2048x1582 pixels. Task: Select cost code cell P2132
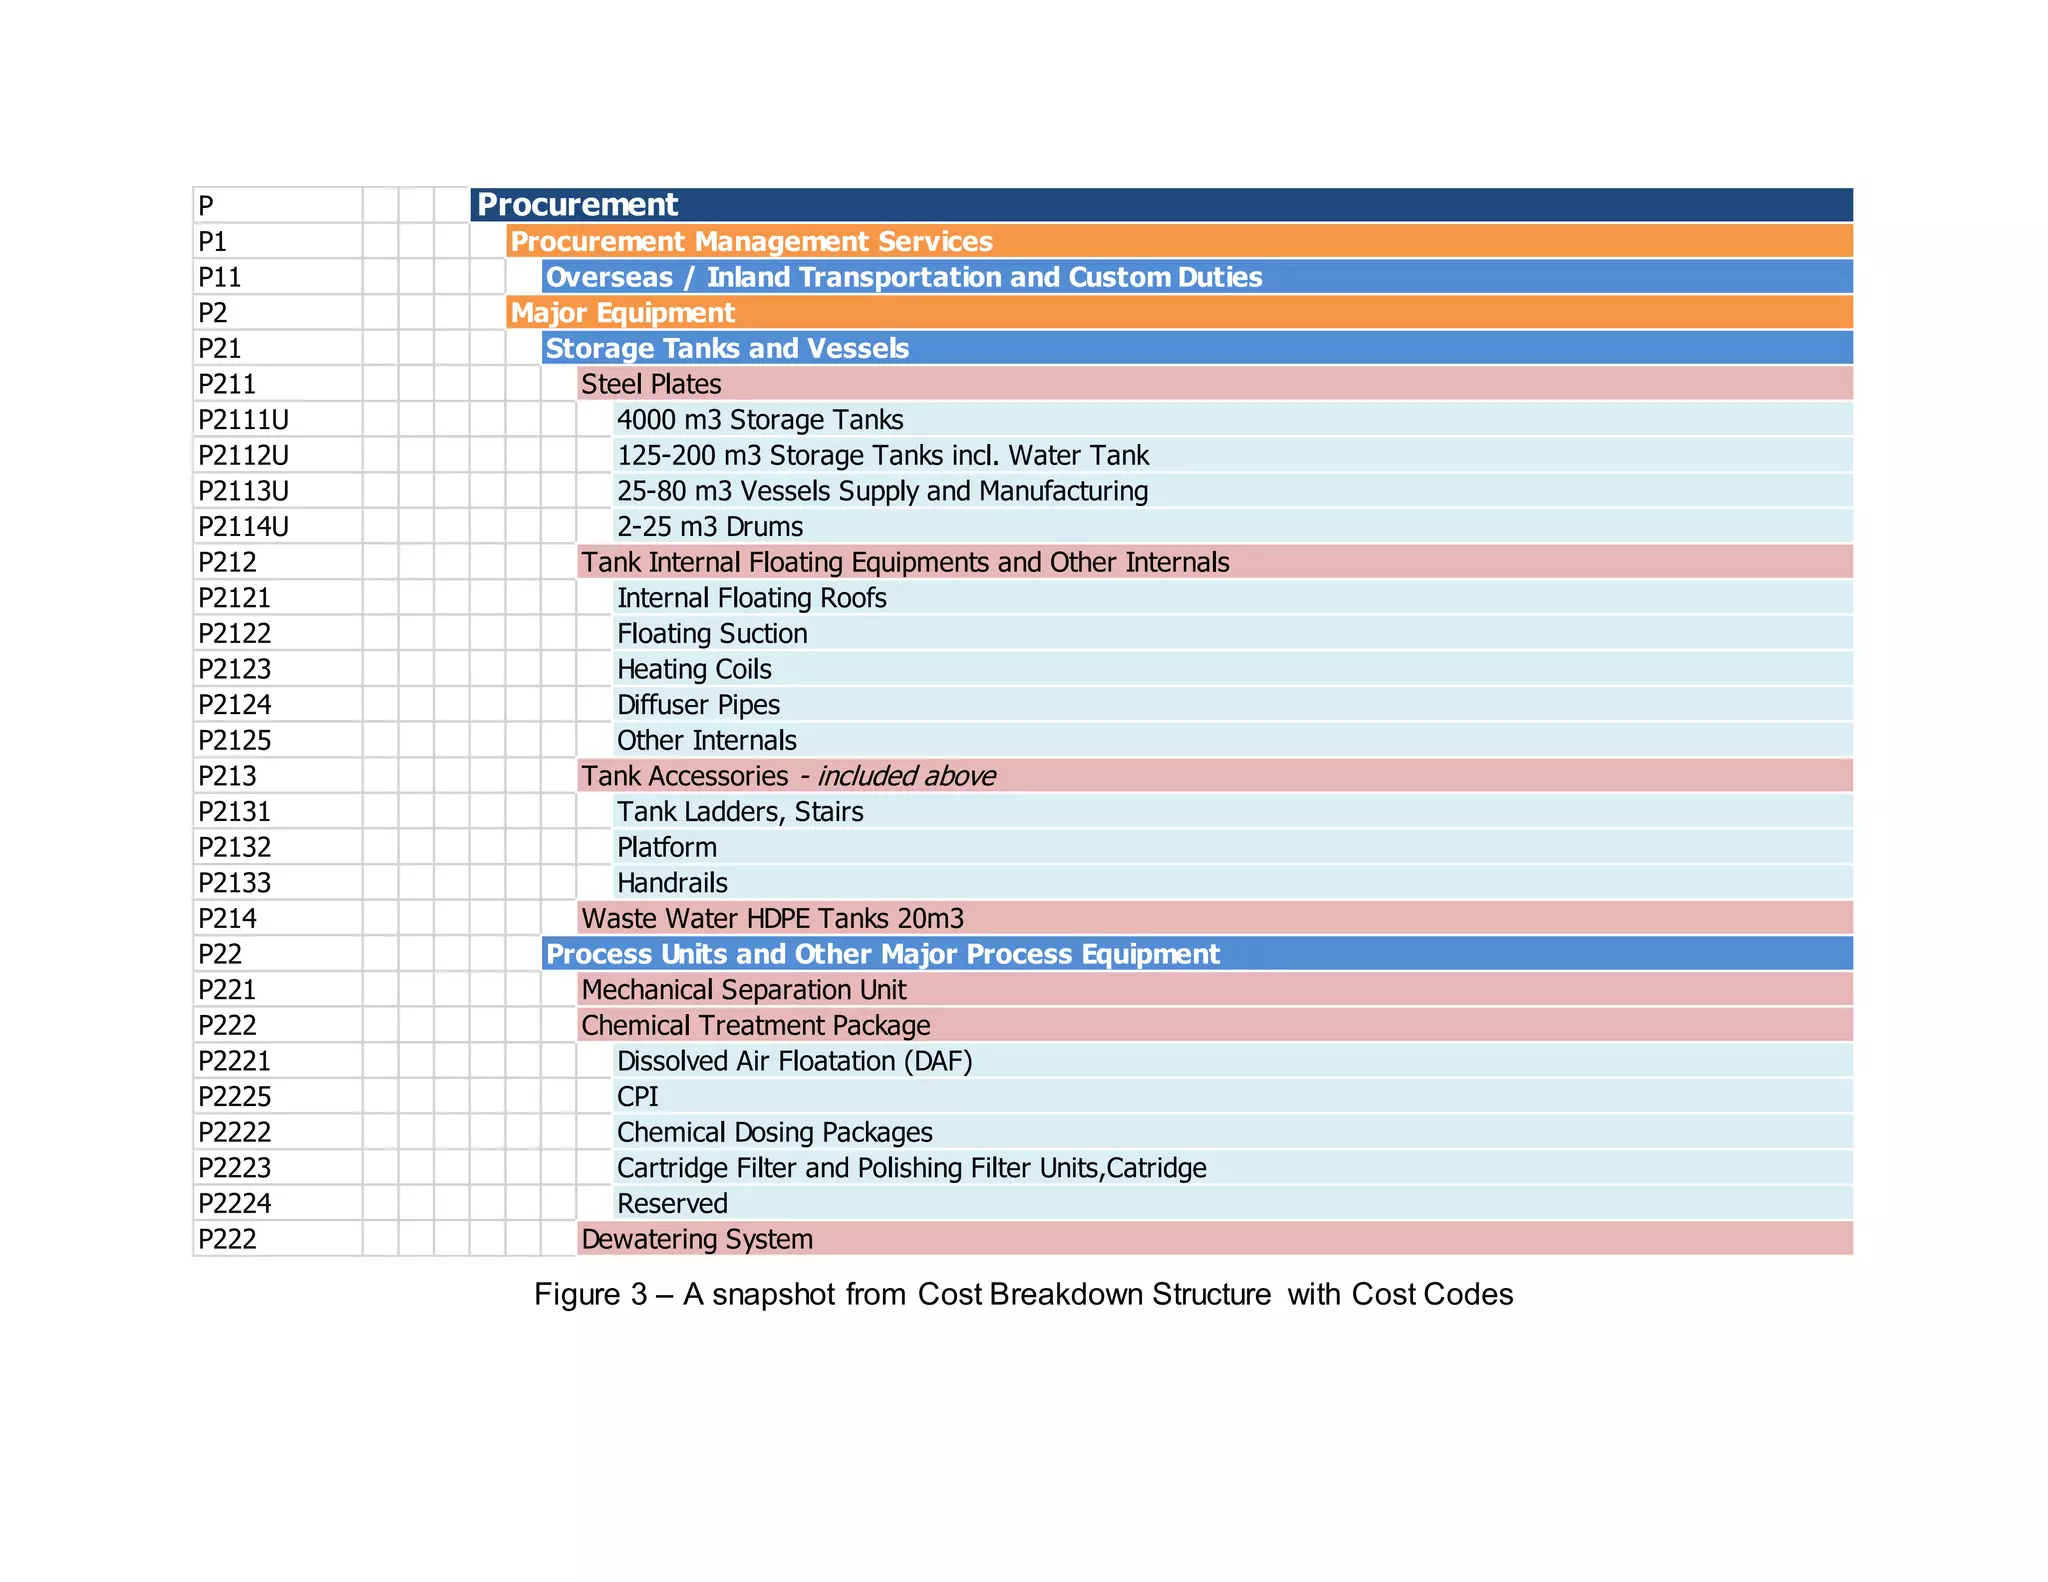pos(278,847)
